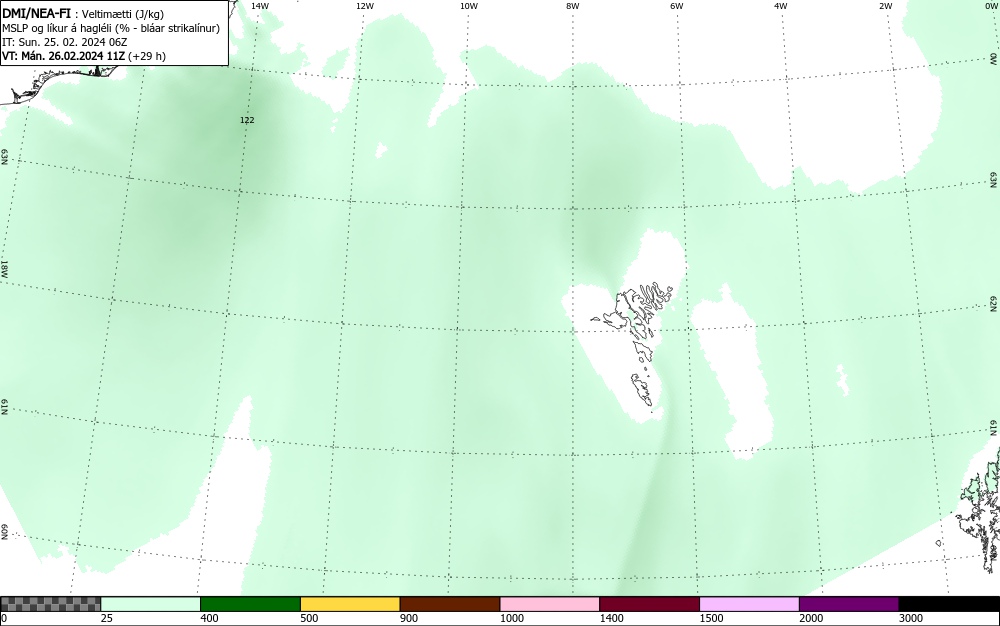Click the legend value "2000"
This screenshot has height=626, width=1000.
(811, 618)
